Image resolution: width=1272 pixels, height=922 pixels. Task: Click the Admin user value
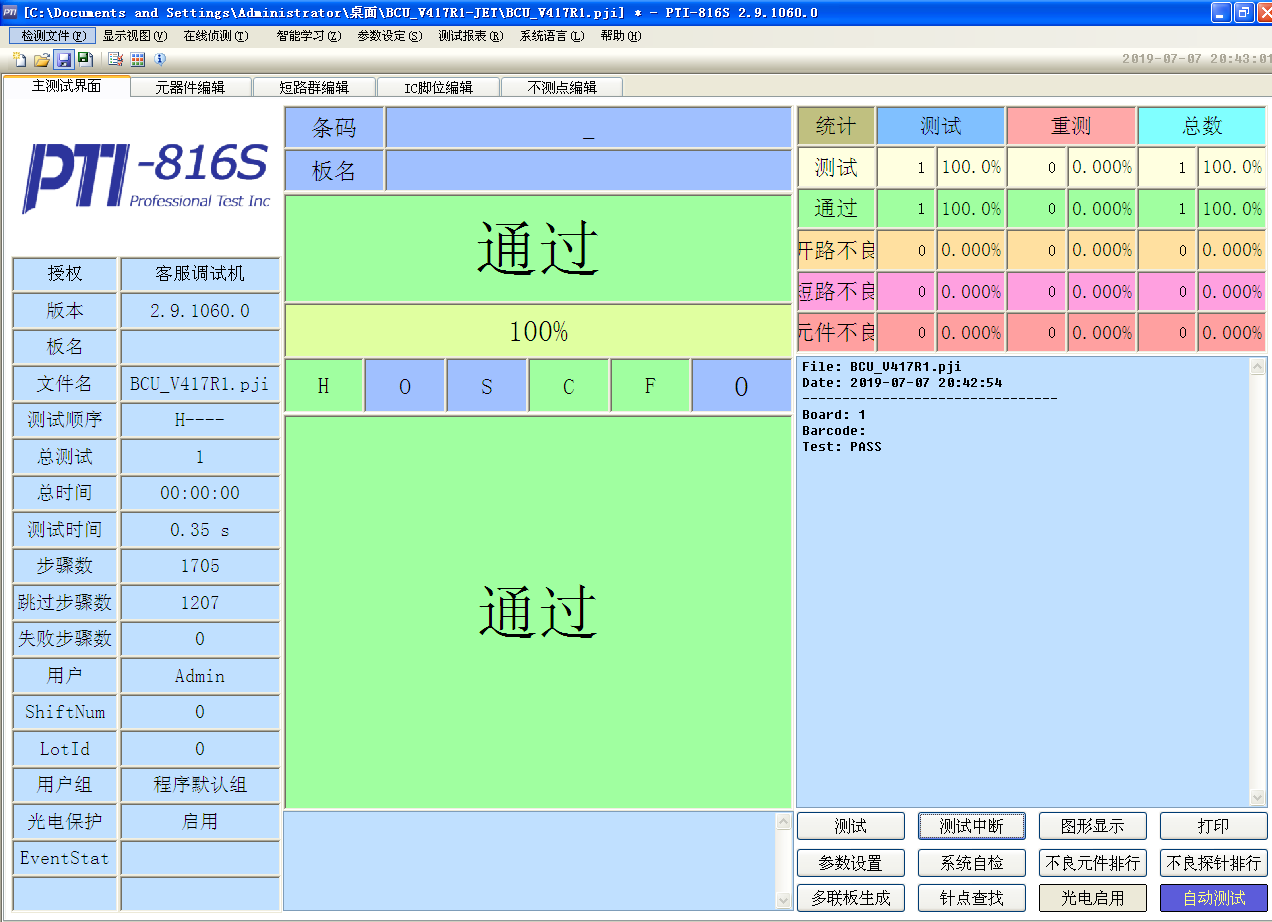[200, 676]
